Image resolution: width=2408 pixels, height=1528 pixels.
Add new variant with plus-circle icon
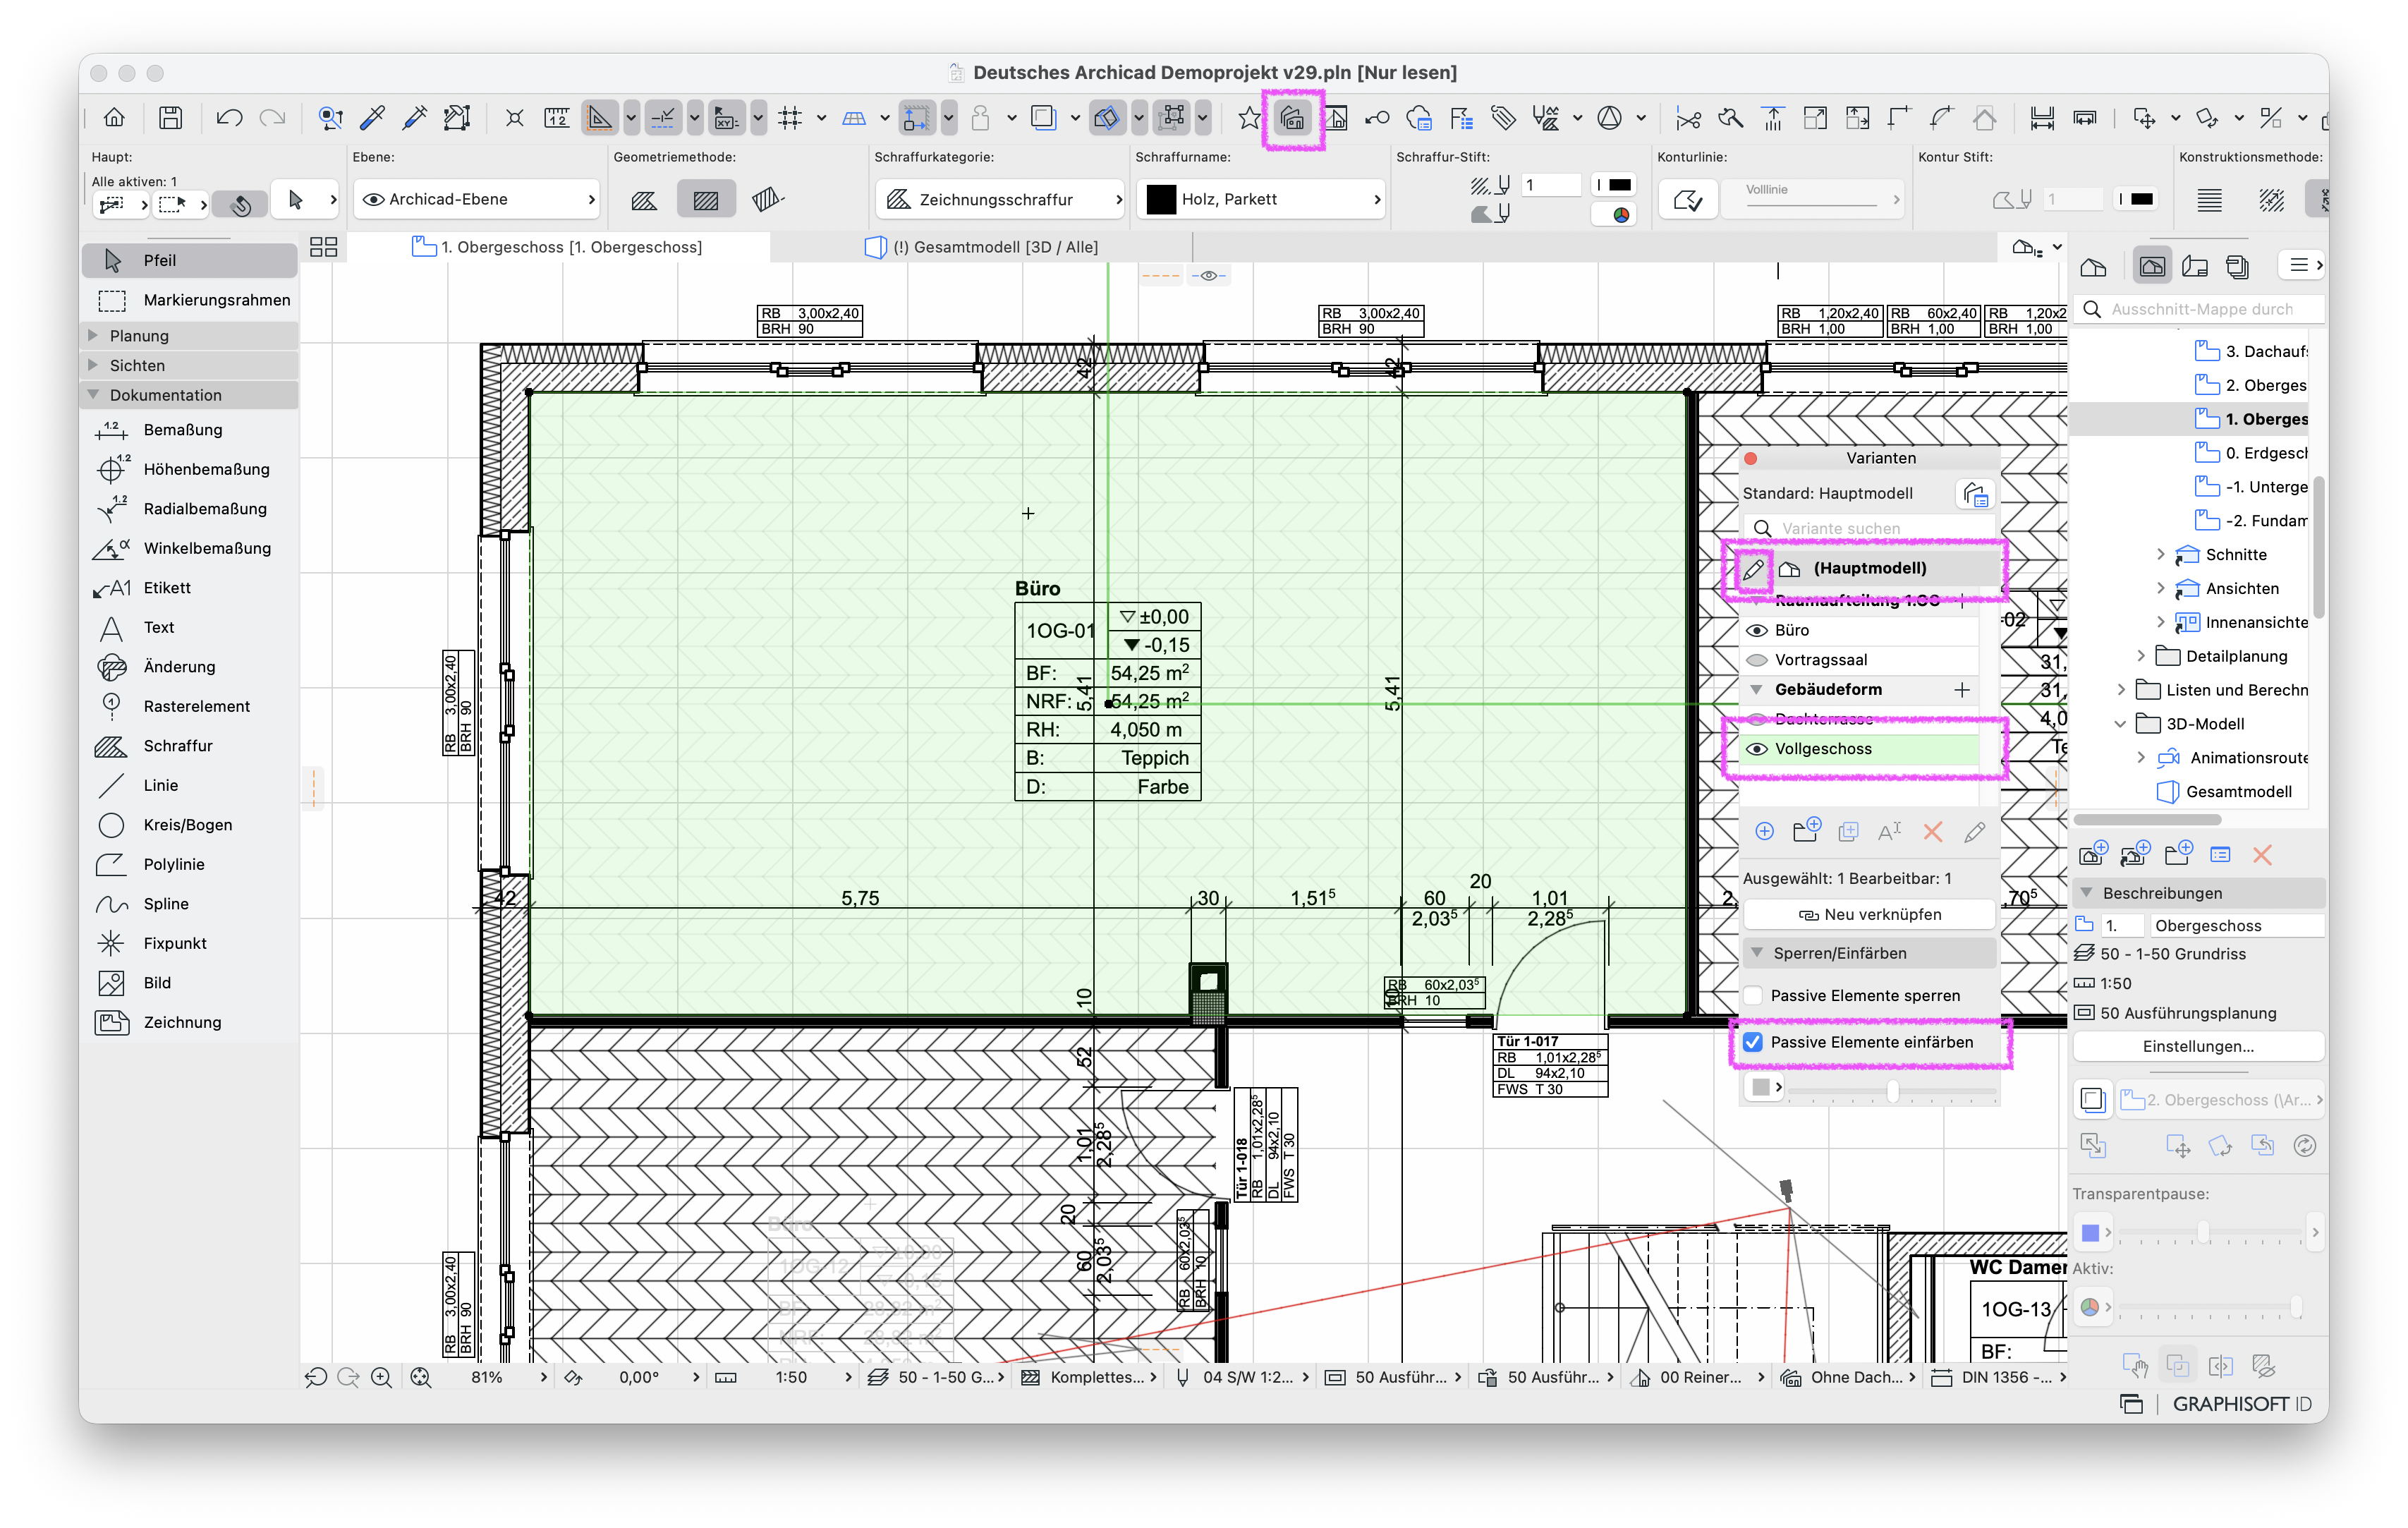tap(1765, 832)
